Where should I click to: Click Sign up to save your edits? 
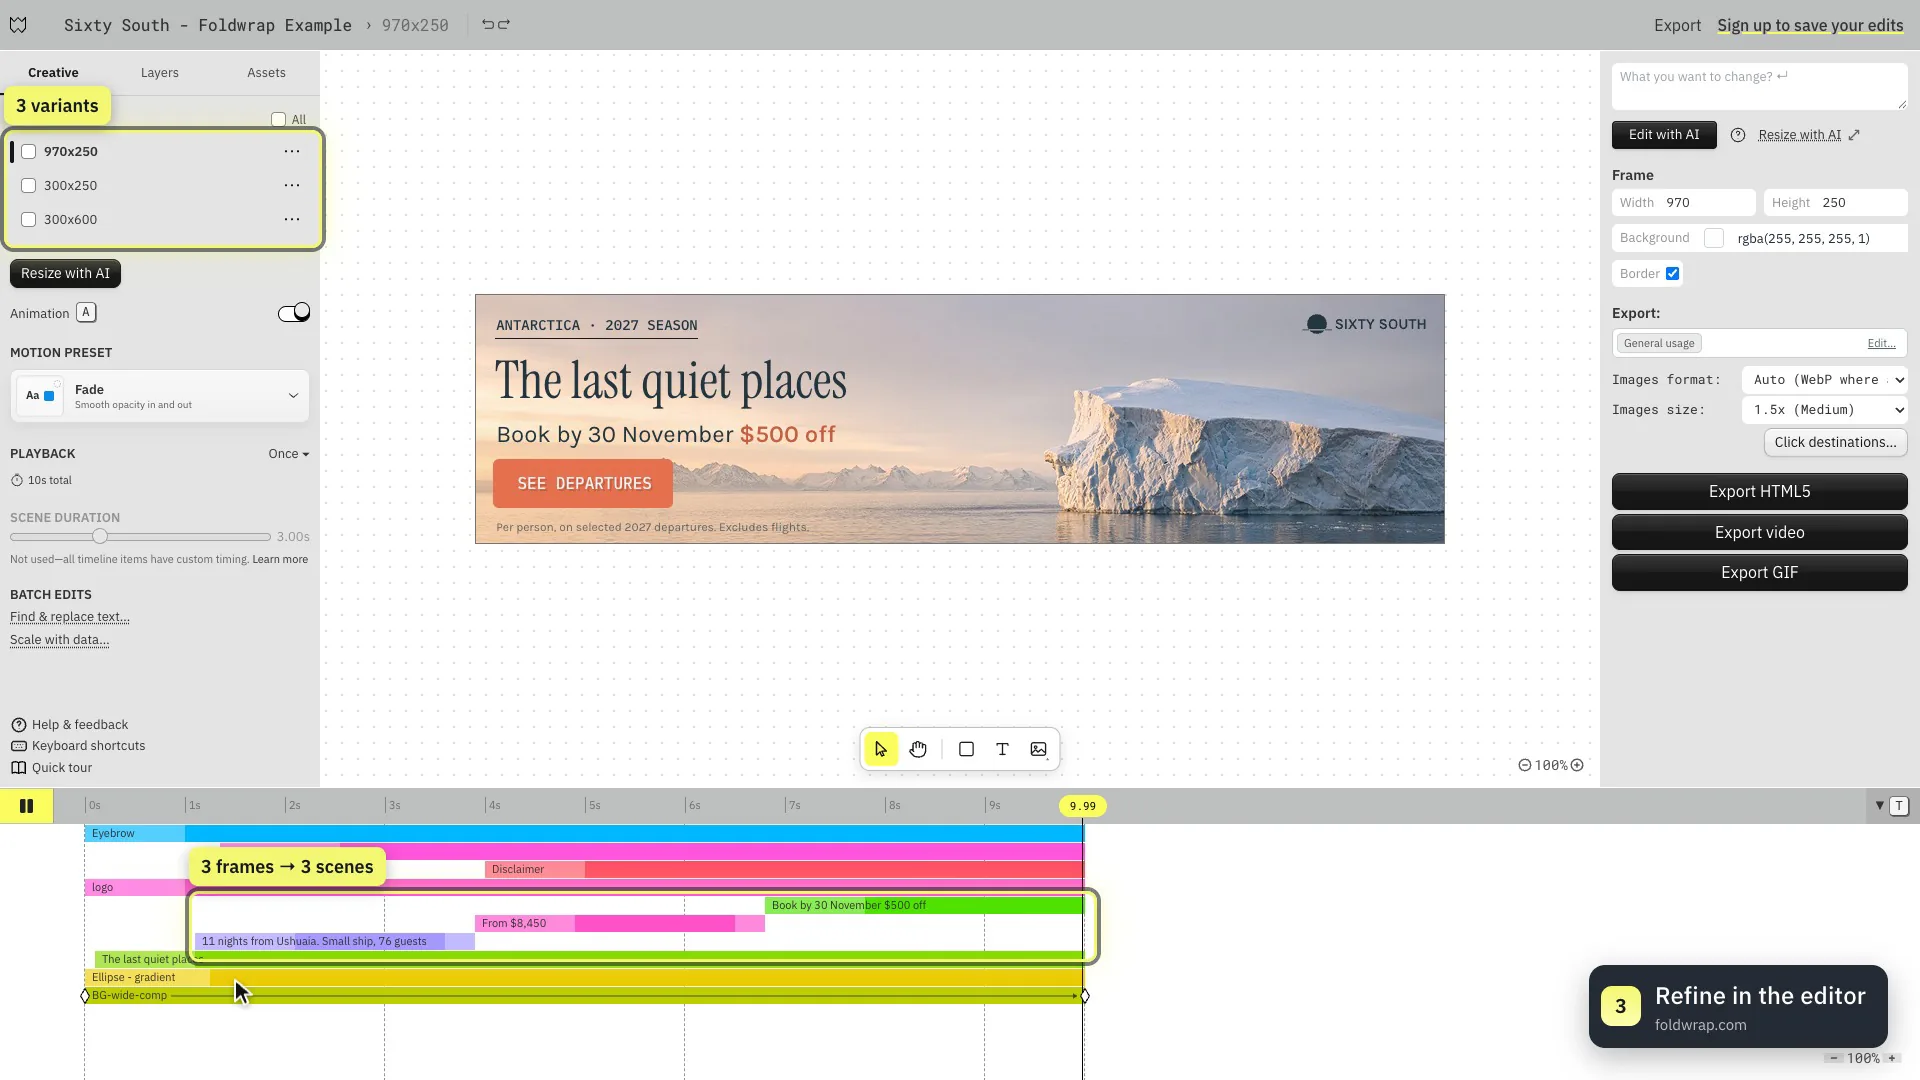[x=1810, y=25]
